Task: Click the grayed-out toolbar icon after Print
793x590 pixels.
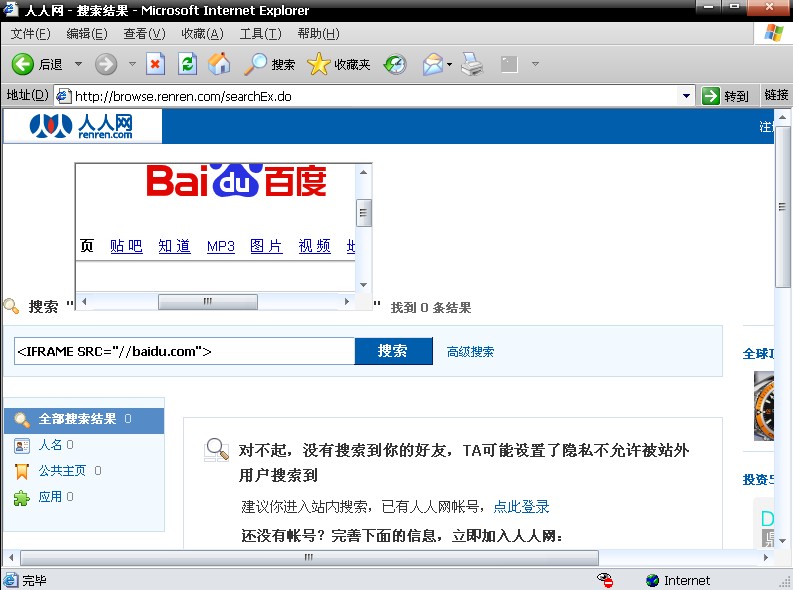Action: coord(509,64)
